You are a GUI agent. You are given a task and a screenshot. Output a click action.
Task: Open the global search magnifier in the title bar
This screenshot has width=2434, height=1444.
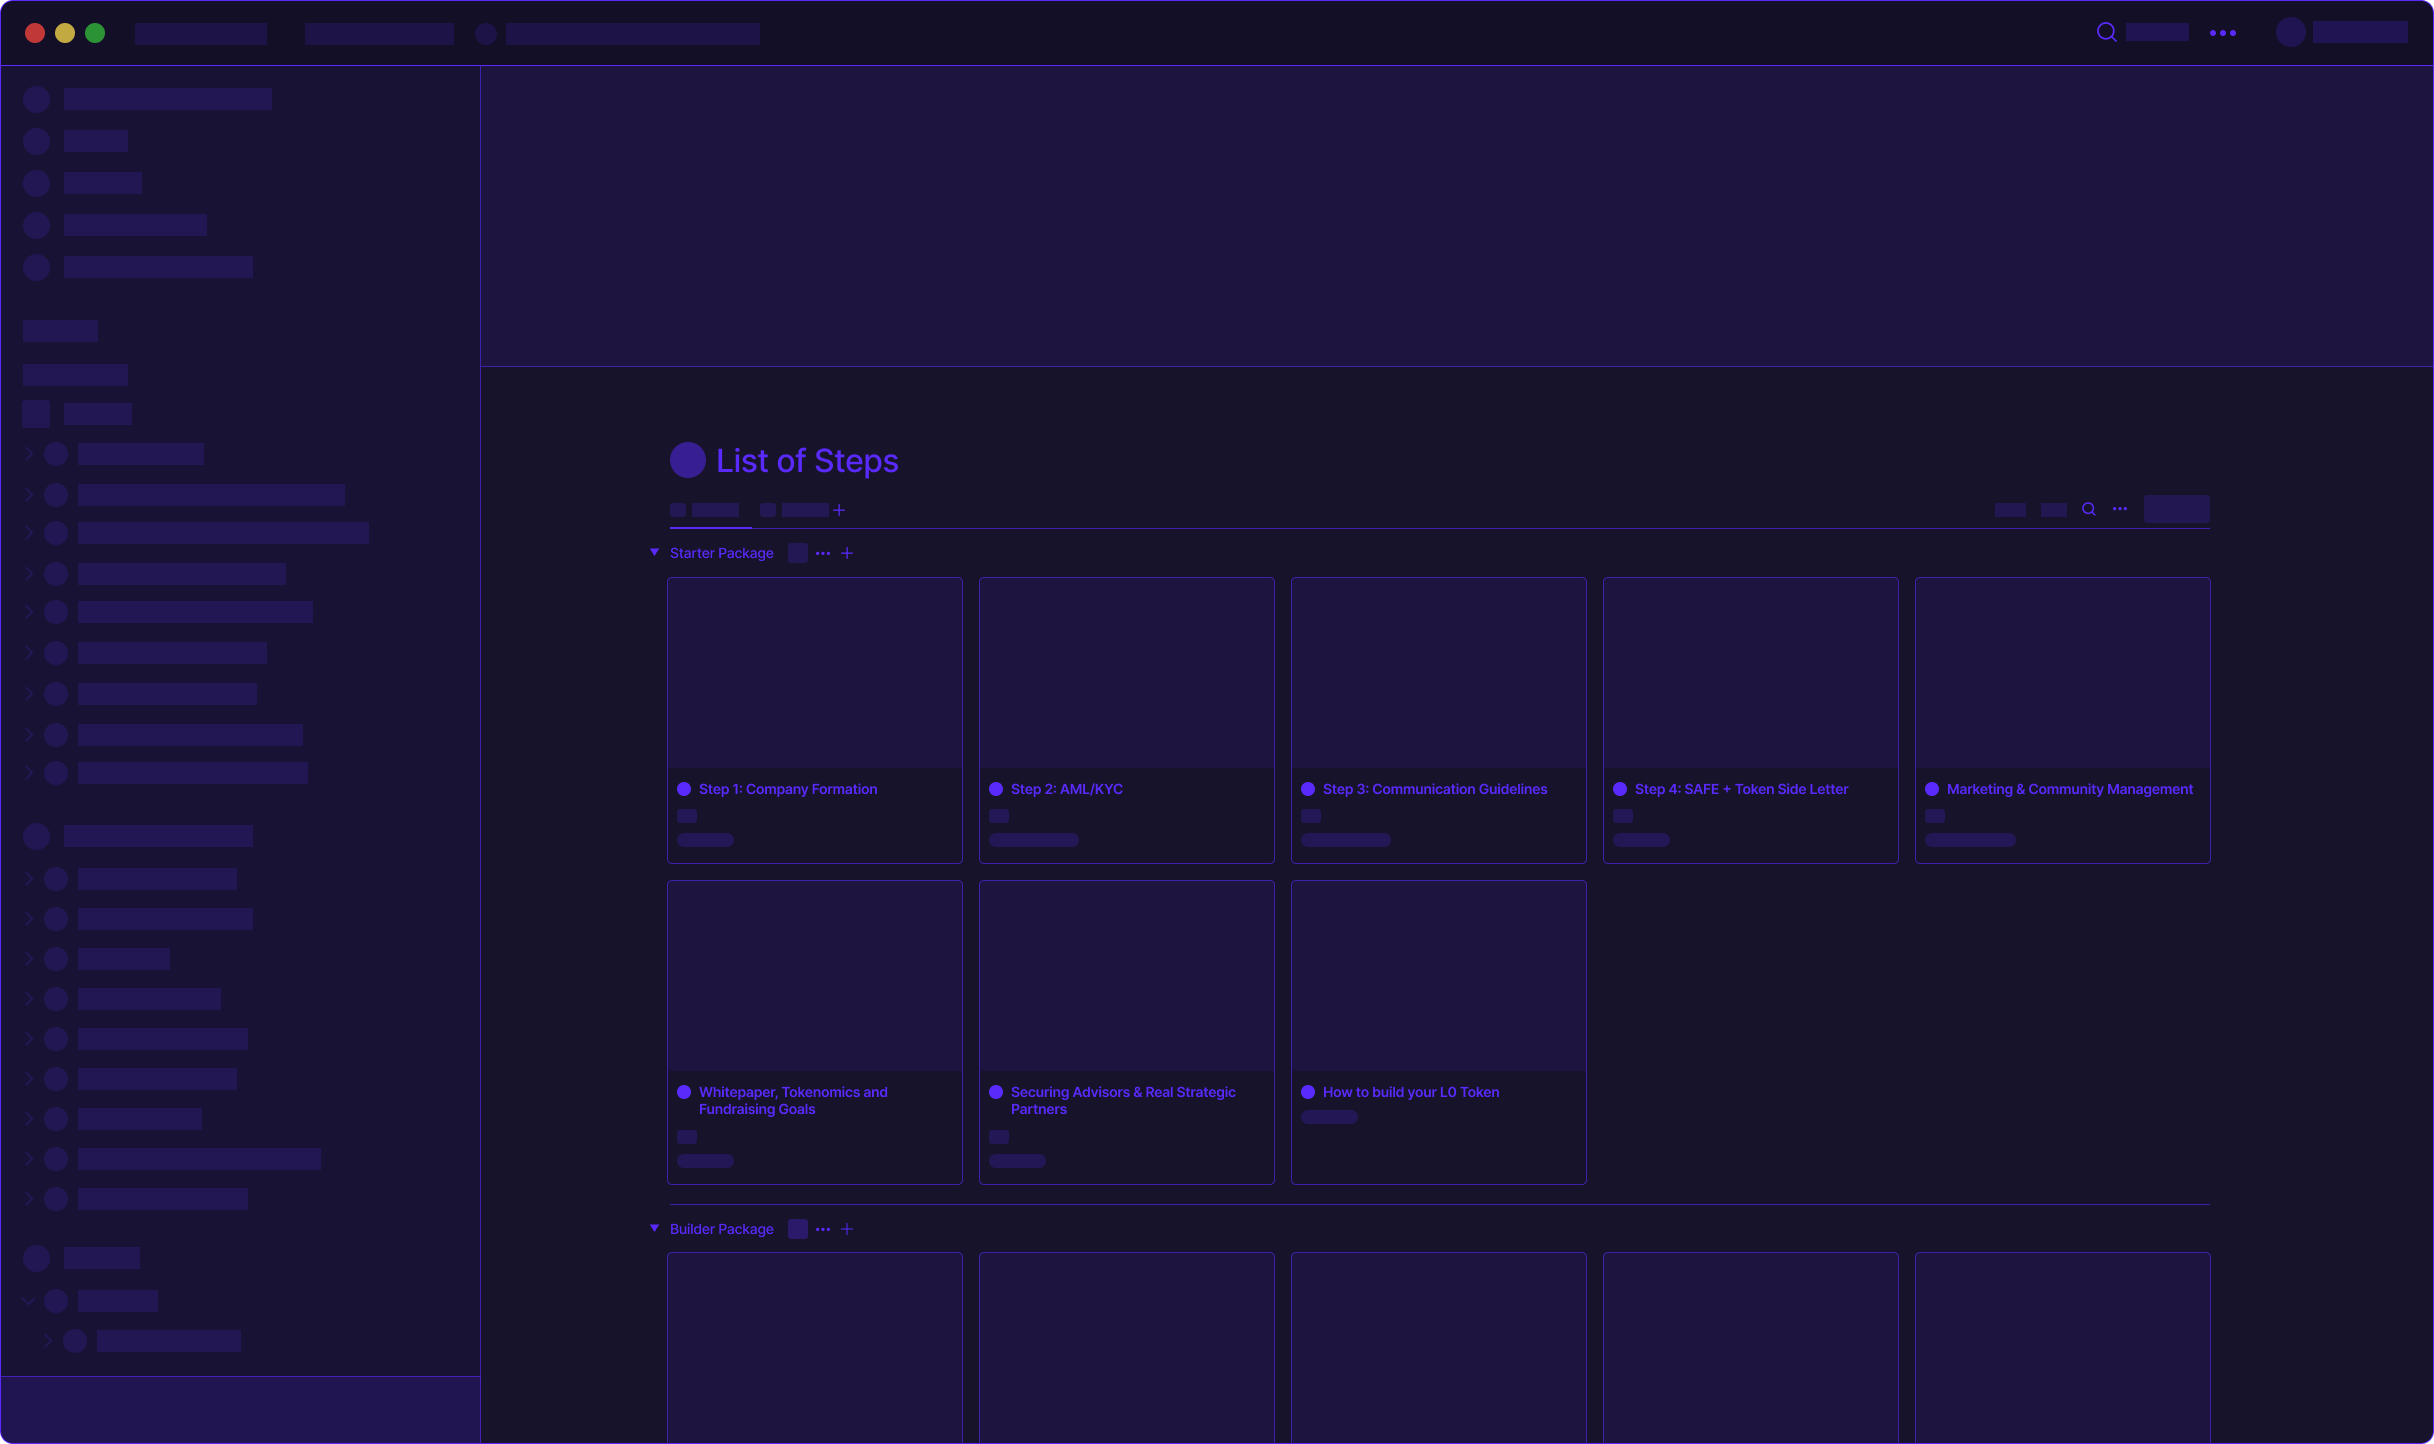2105,33
